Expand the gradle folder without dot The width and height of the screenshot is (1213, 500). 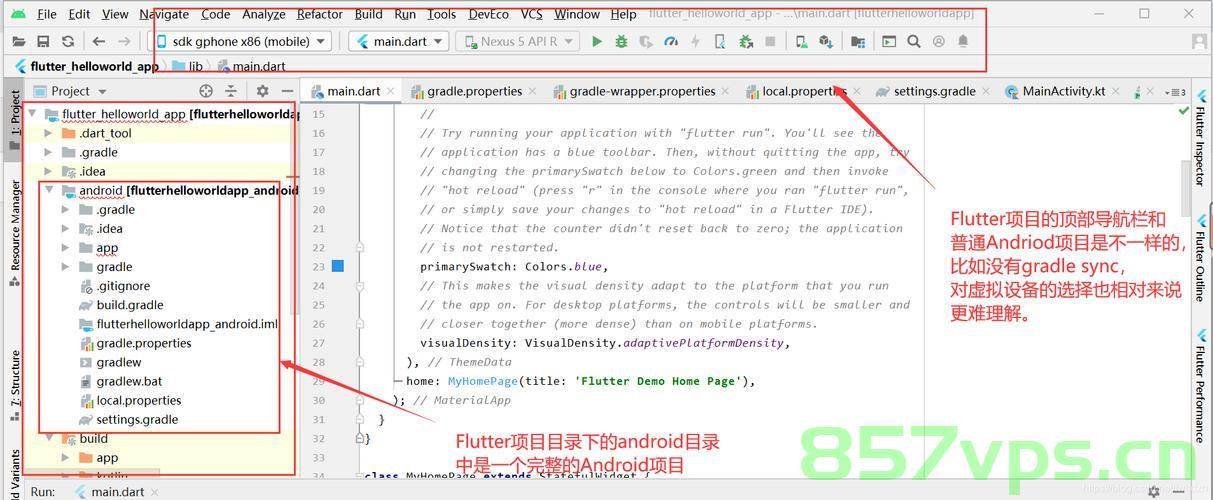(66, 267)
